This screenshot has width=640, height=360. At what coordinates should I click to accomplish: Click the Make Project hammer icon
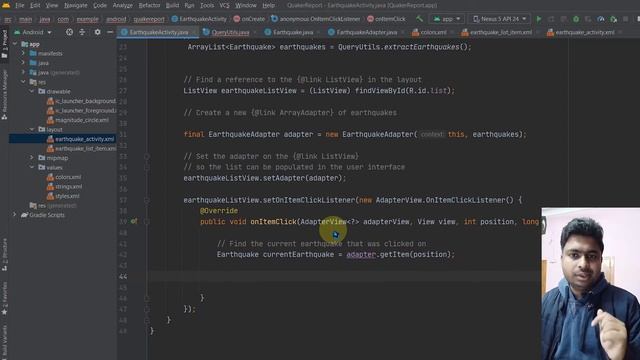[420, 19]
